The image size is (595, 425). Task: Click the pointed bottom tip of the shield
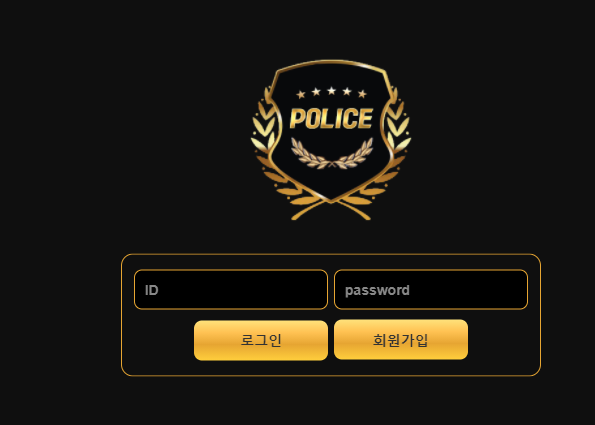[x=331, y=200]
